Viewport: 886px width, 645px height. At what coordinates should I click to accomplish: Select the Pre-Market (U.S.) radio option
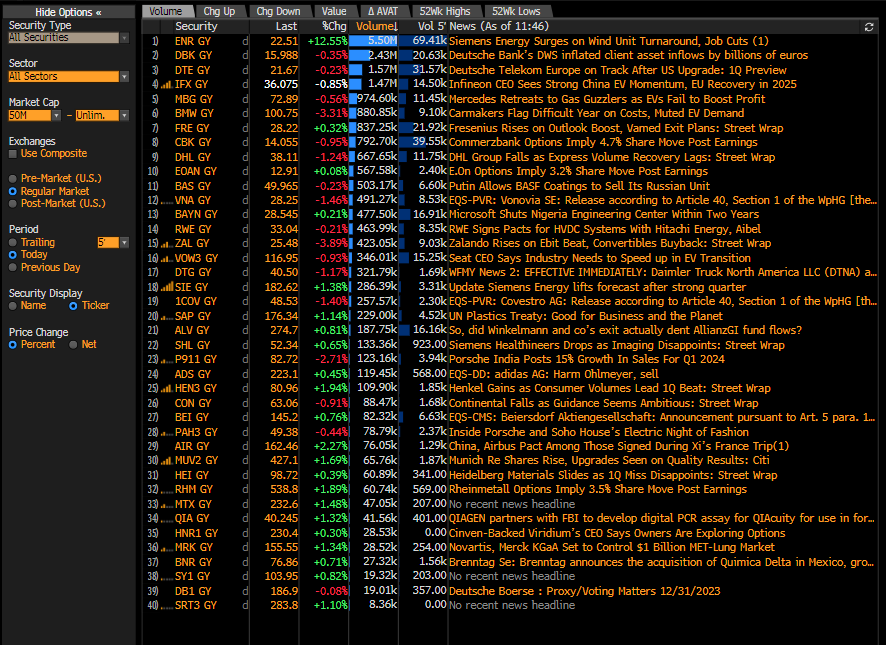click(13, 178)
